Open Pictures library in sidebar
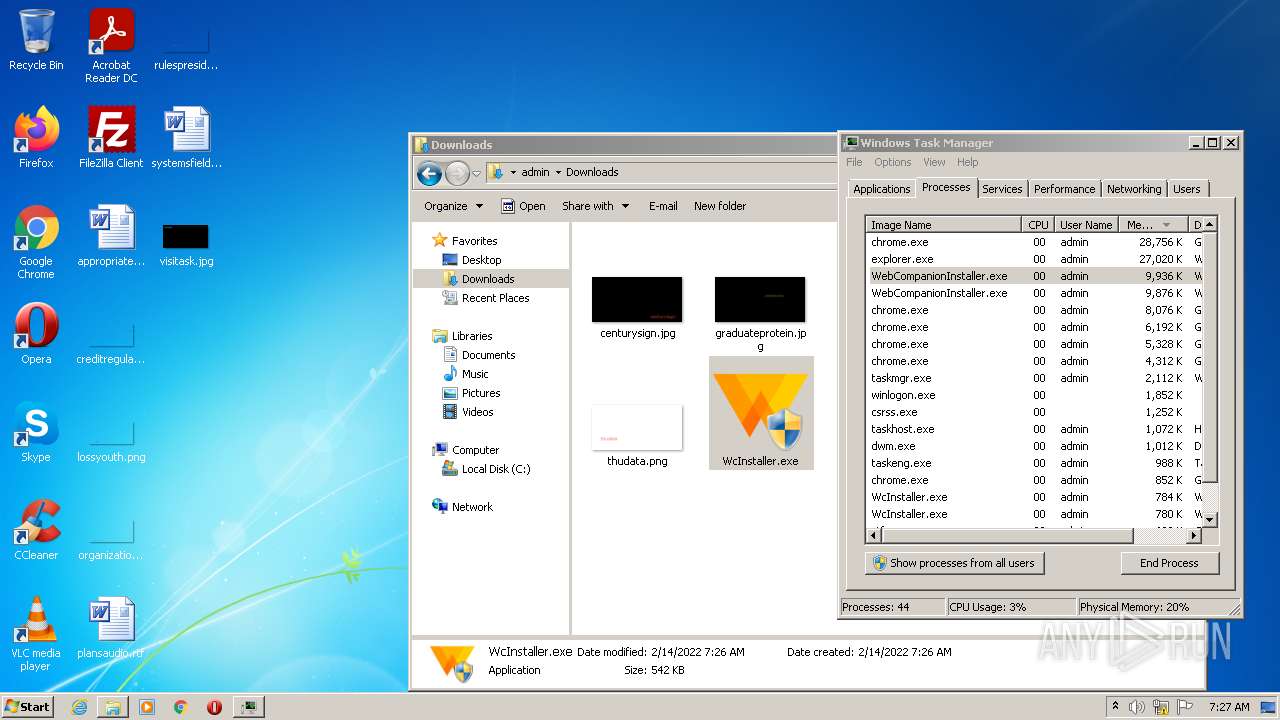 coord(481,393)
